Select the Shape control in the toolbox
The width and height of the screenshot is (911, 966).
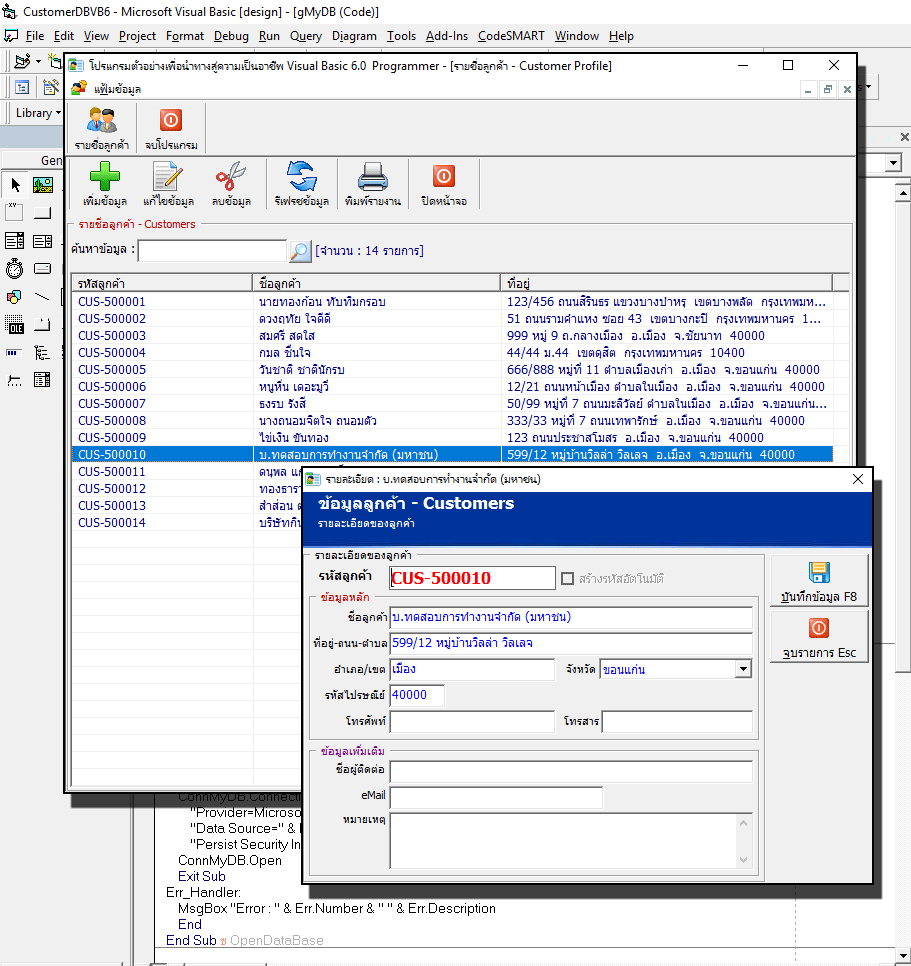tap(14, 297)
